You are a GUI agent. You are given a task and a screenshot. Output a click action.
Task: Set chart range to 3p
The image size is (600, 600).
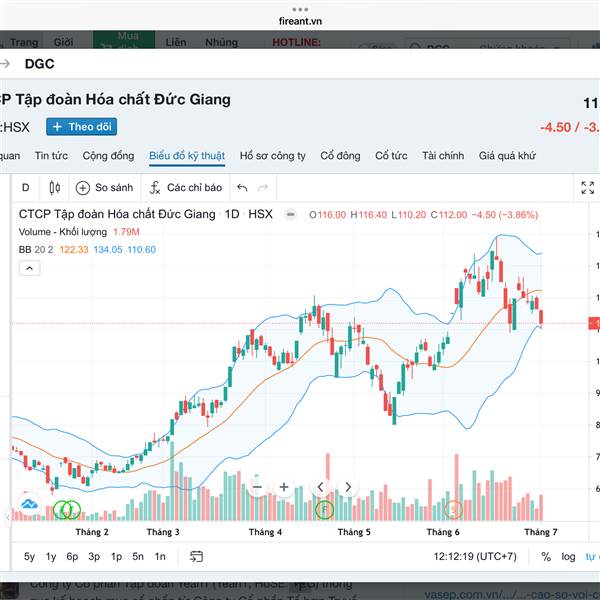94,556
